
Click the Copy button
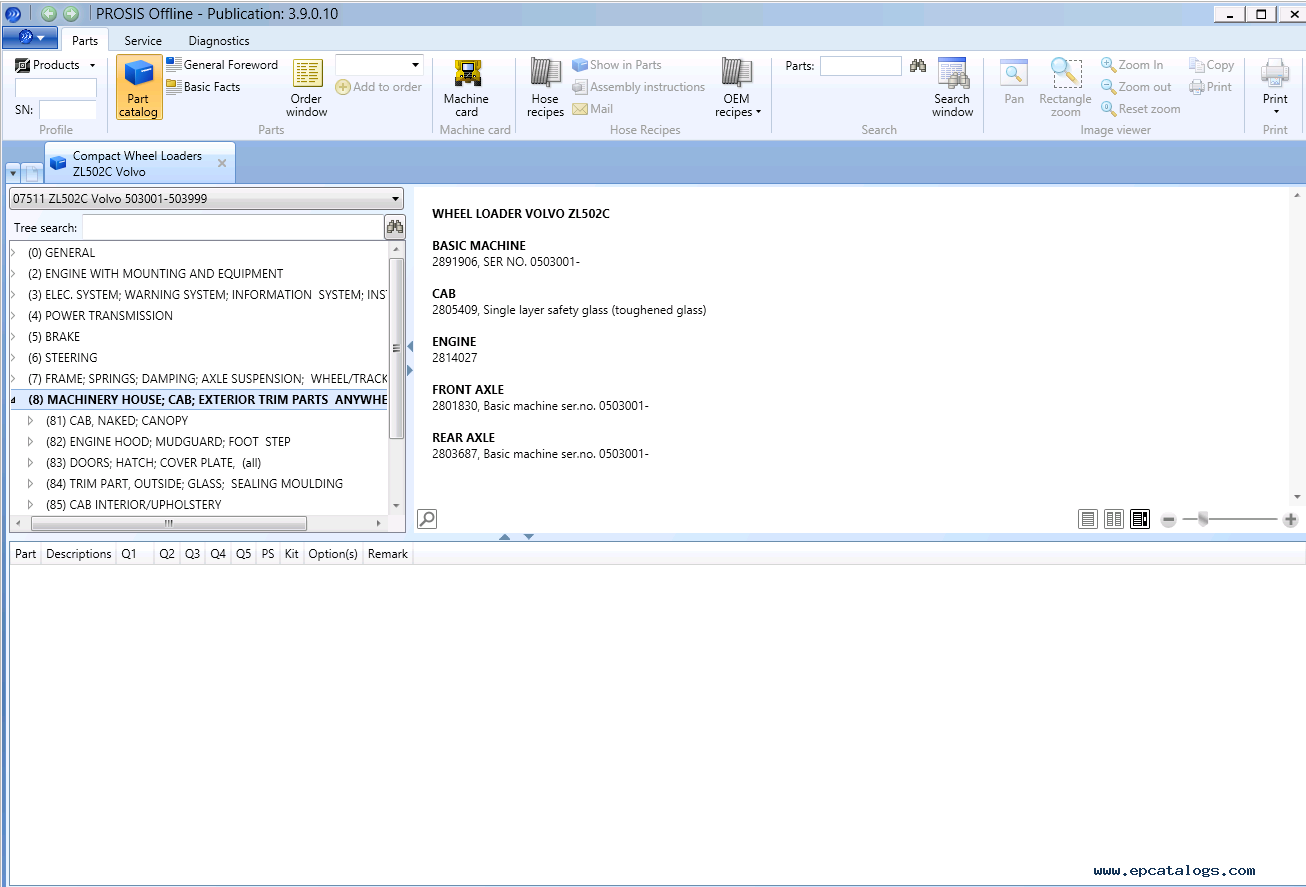[1212, 65]
